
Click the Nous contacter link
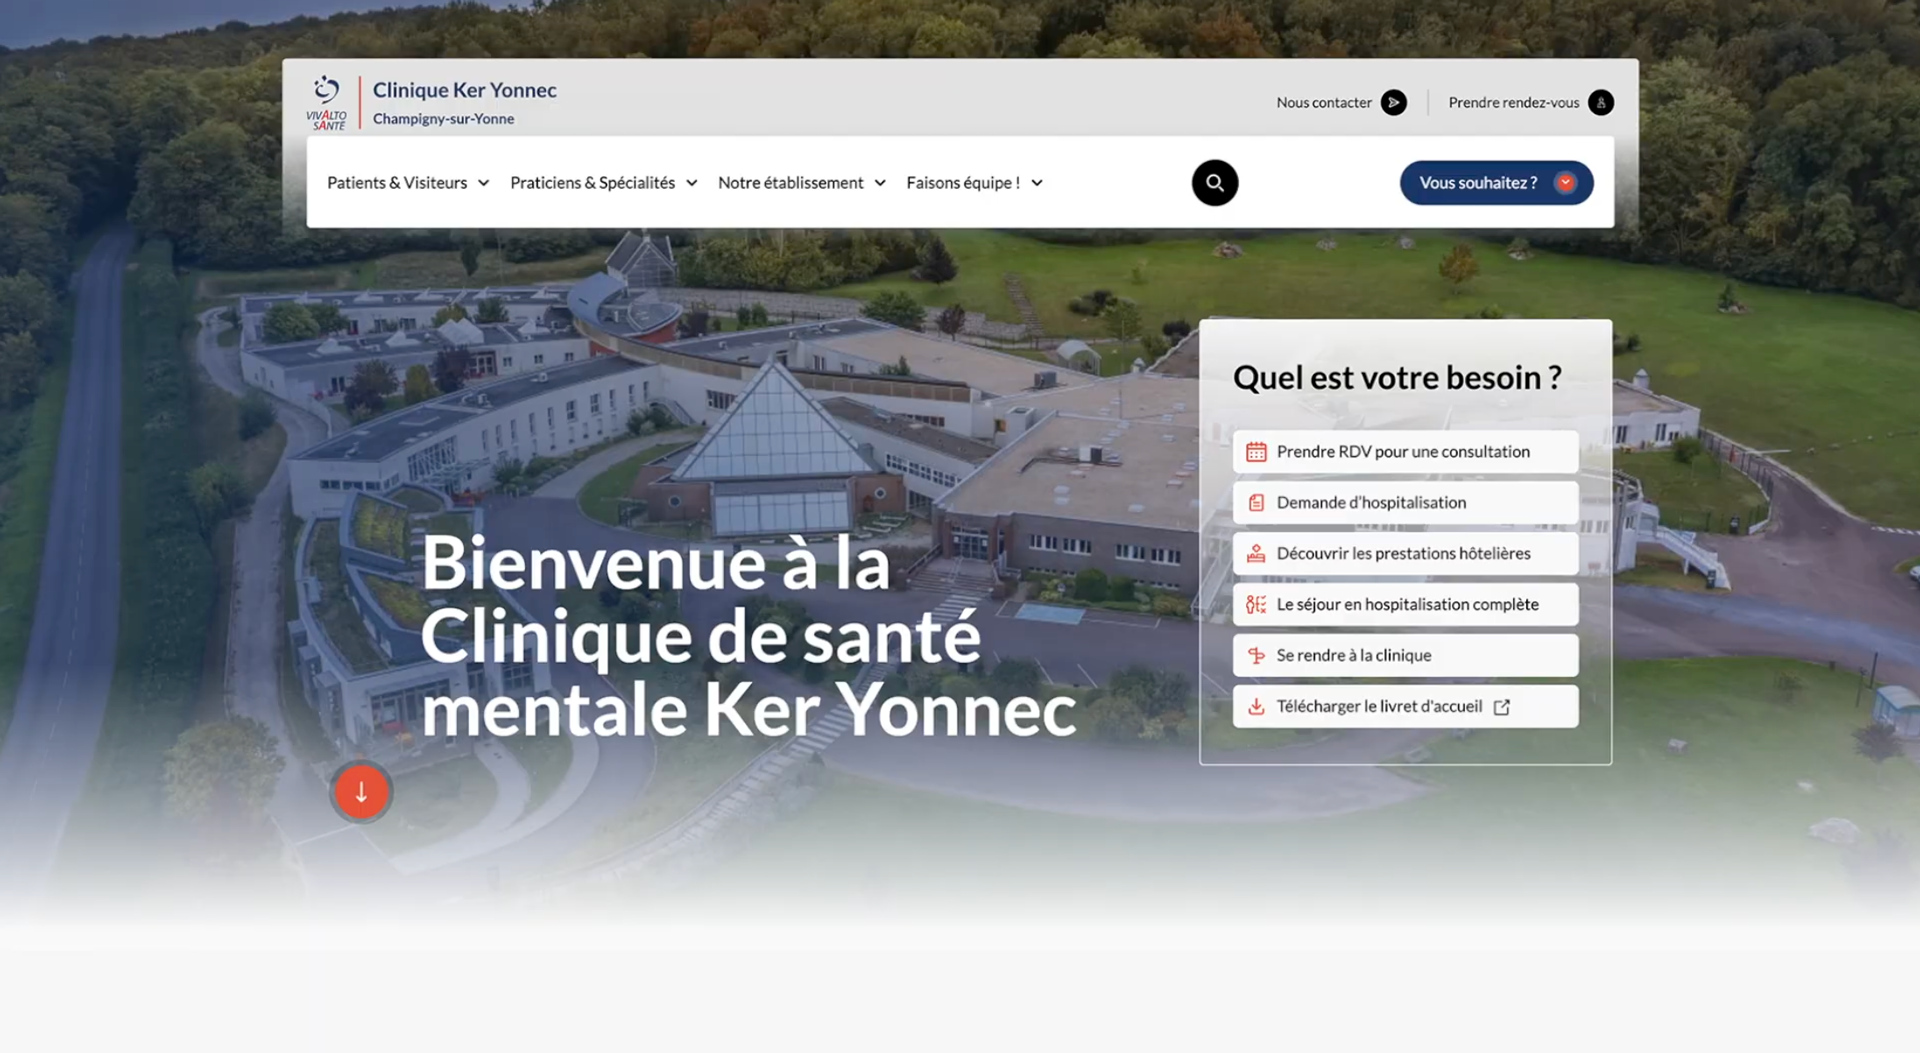click(x=1324, y=102)
